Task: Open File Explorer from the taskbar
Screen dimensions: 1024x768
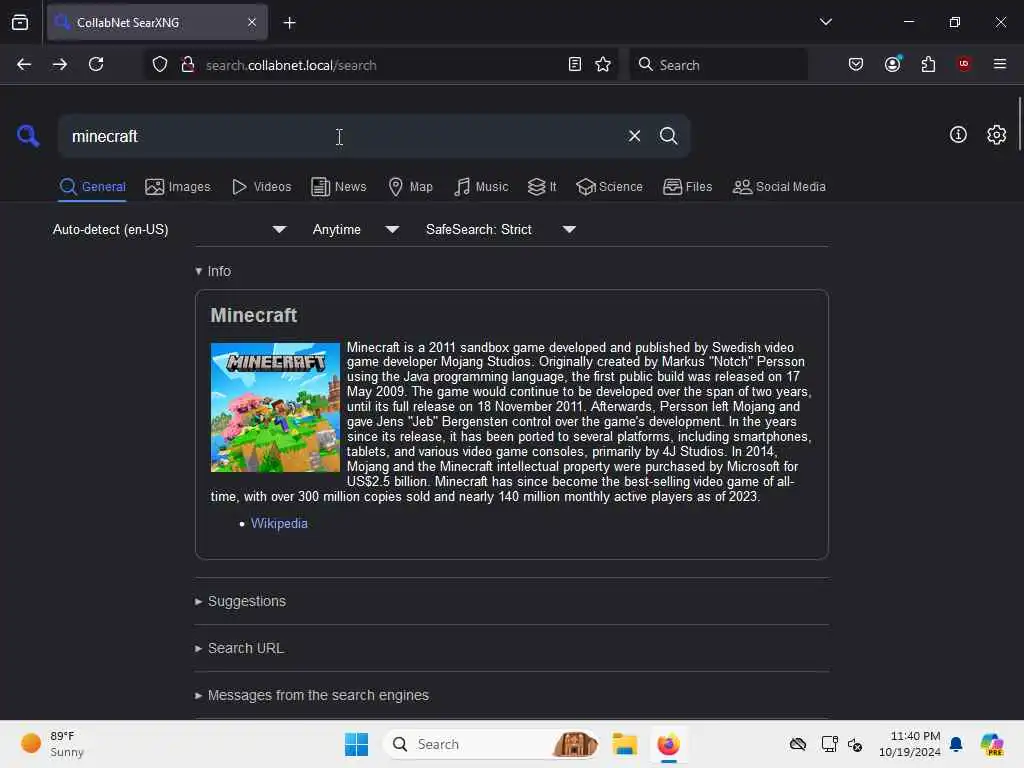Action: [624, 744]
